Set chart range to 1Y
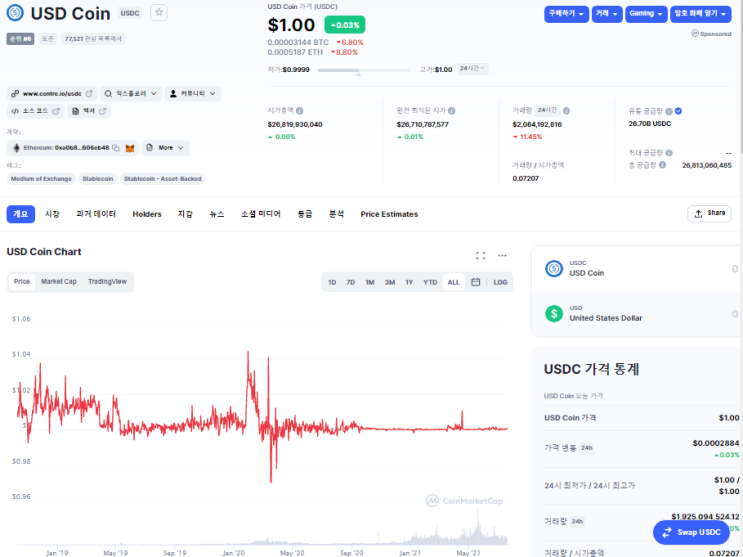 point(409,282)
